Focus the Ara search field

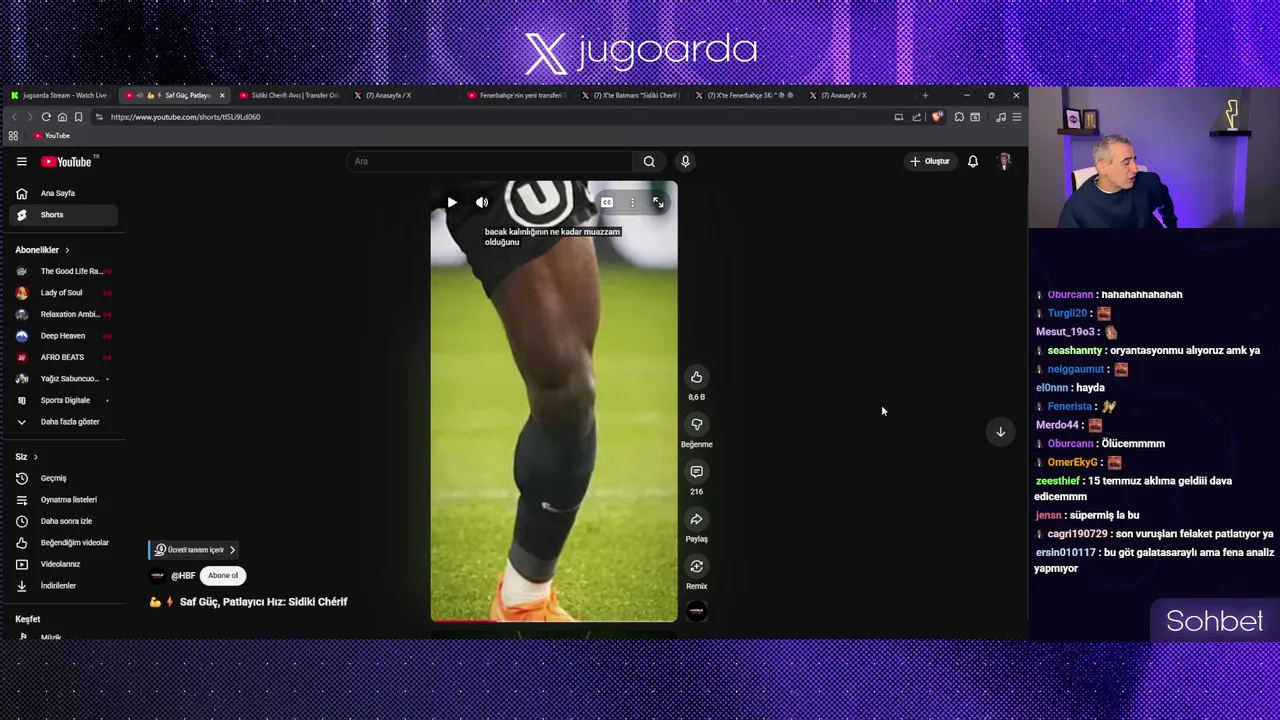tap(490, 161)
